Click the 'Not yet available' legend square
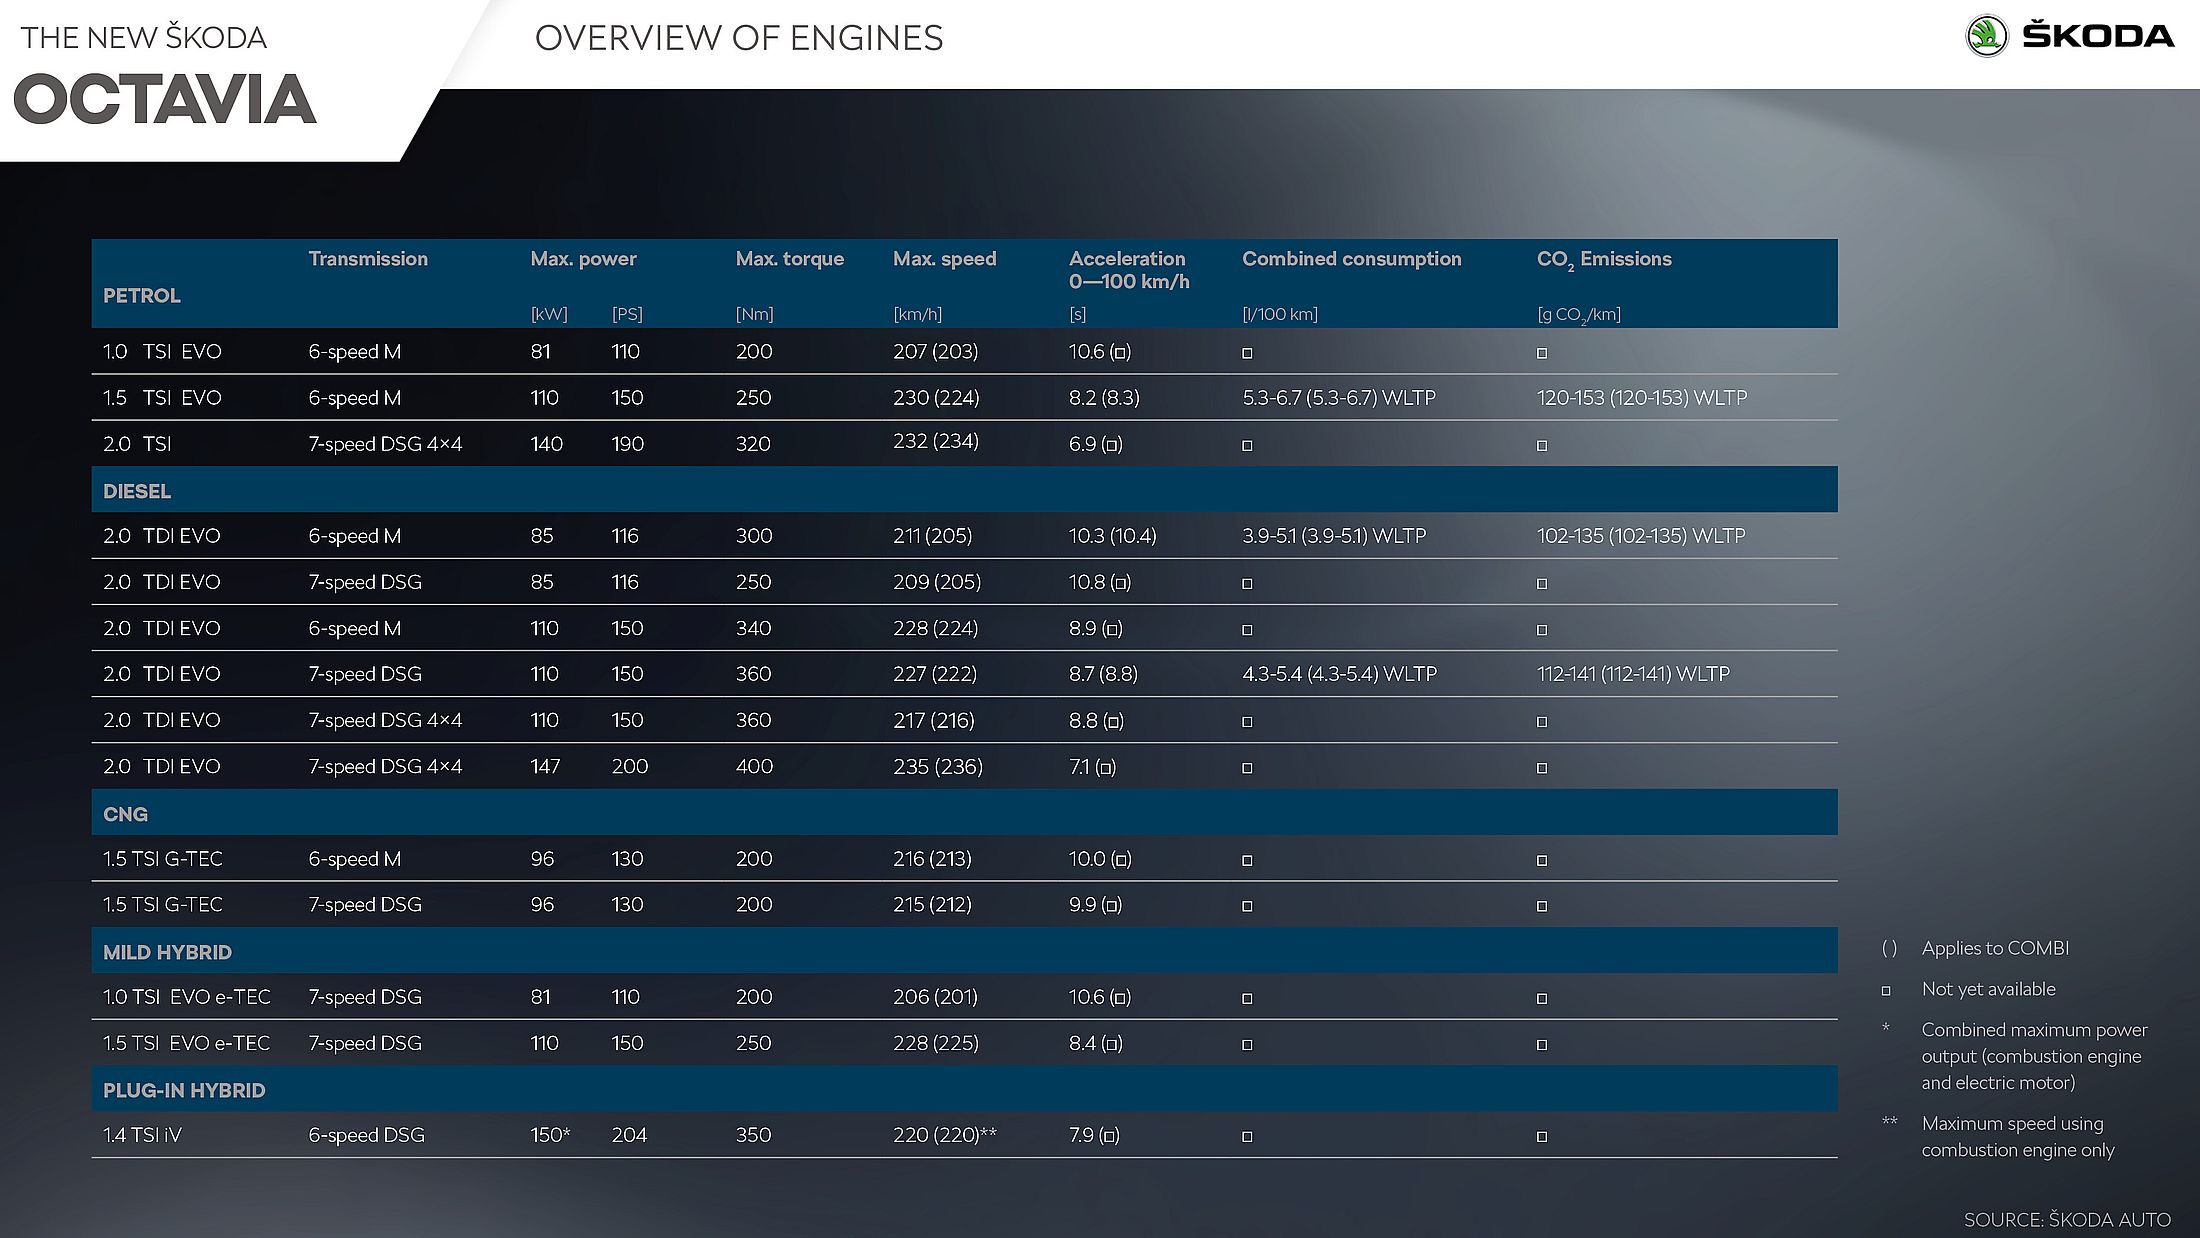Viewport: 2200px width, 1238px height. [1886, 991]
